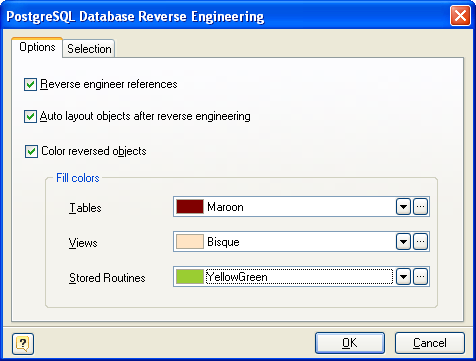476x361 pixels.
Task: Click the Bisque color swatch
Action: pyautogui.click(x=190, y=242)
